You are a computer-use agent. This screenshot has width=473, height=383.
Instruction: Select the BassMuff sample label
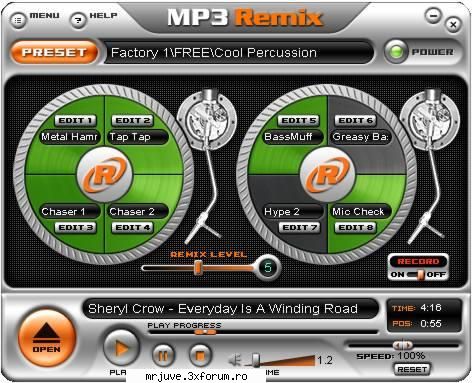pos(293,137)
